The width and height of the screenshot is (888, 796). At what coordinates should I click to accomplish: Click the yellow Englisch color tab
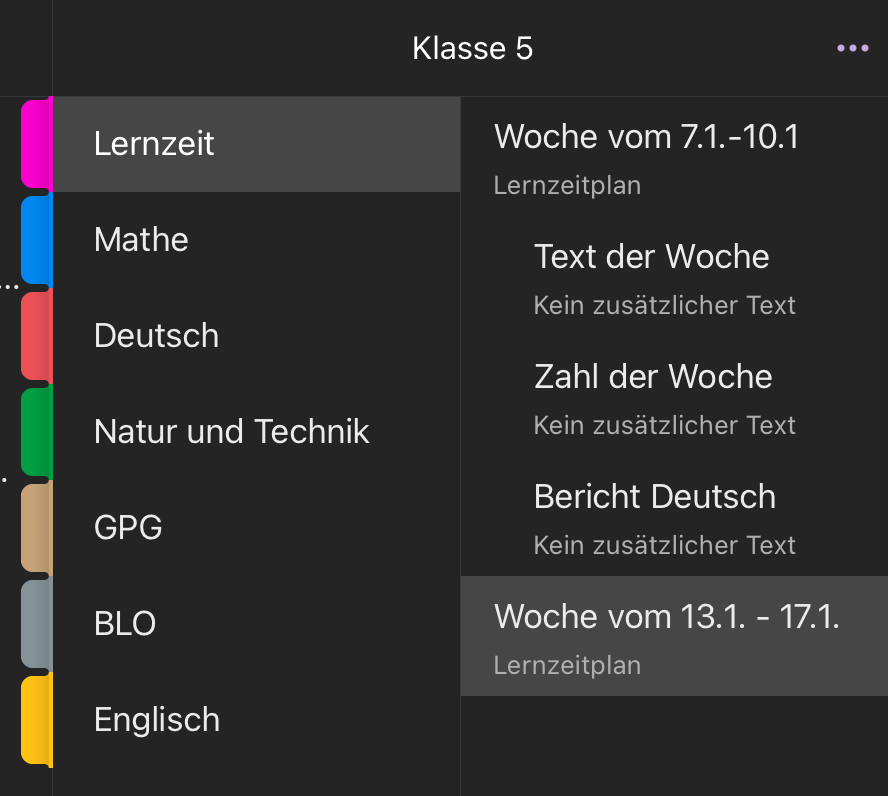37,720
